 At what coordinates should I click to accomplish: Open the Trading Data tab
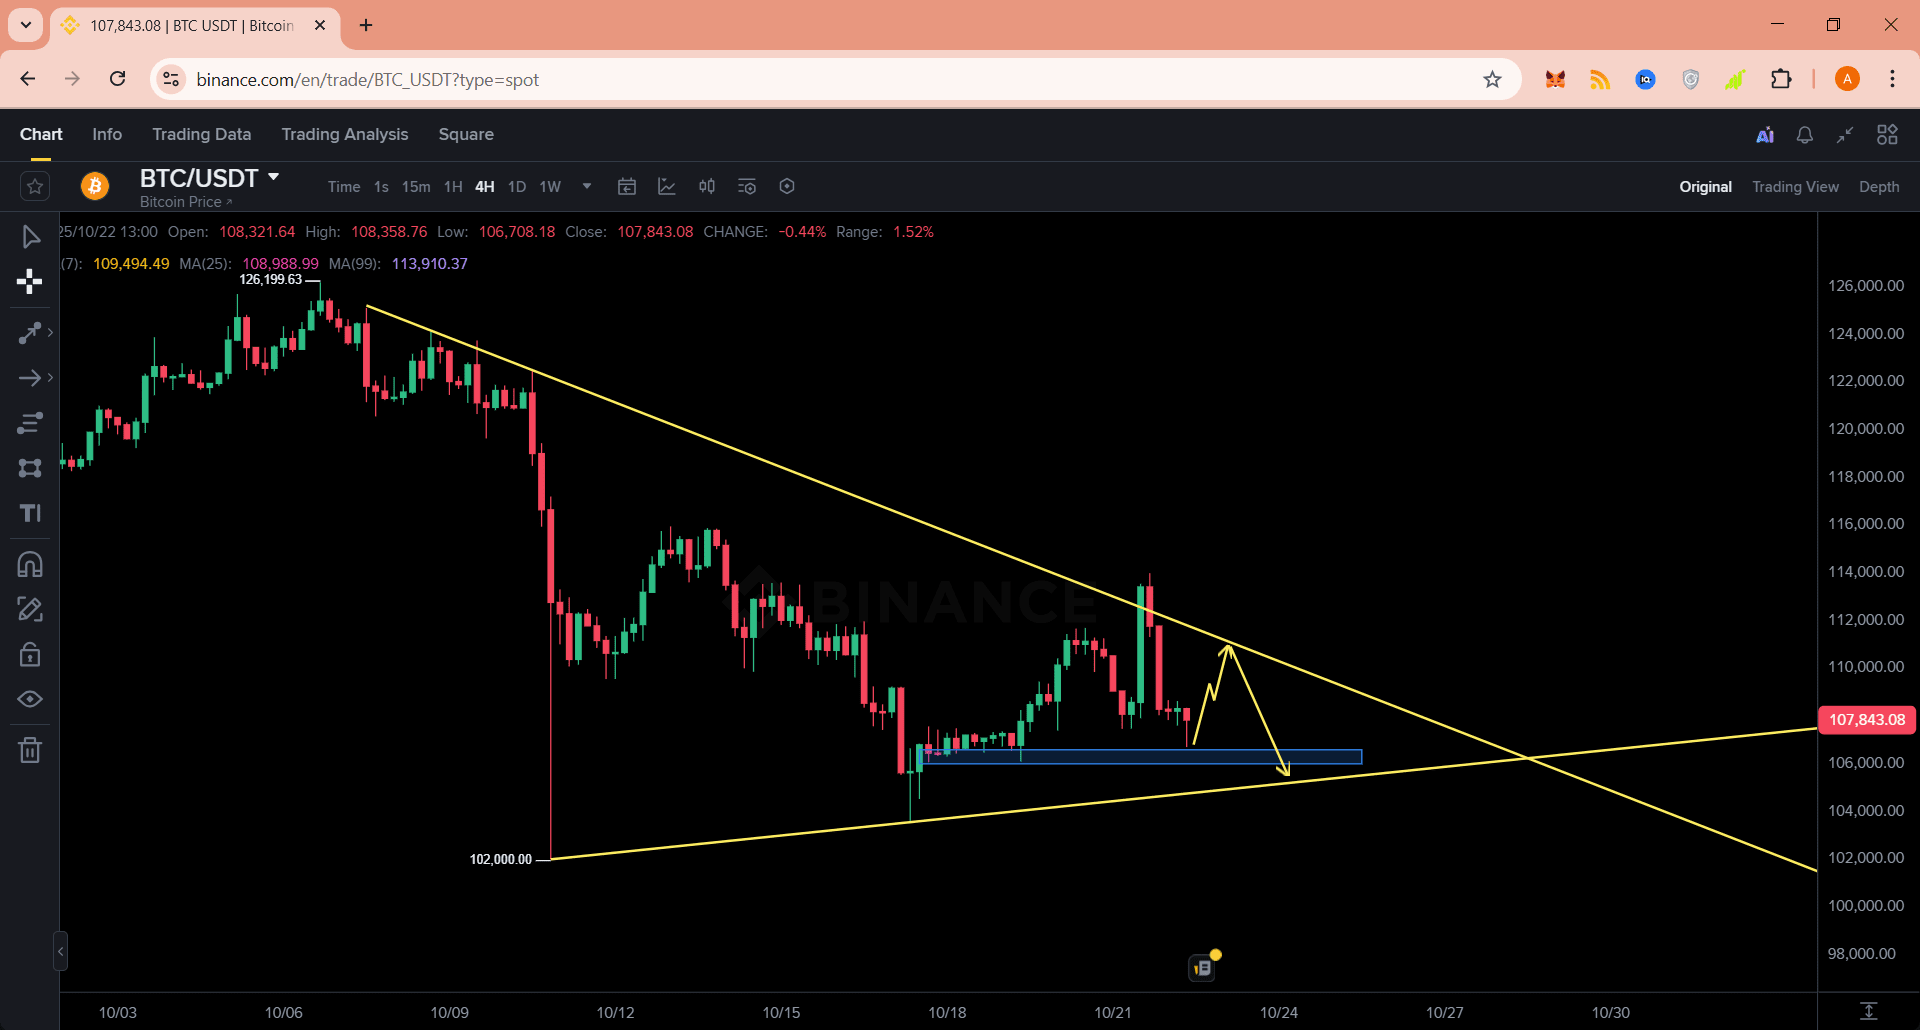(201, 134)
